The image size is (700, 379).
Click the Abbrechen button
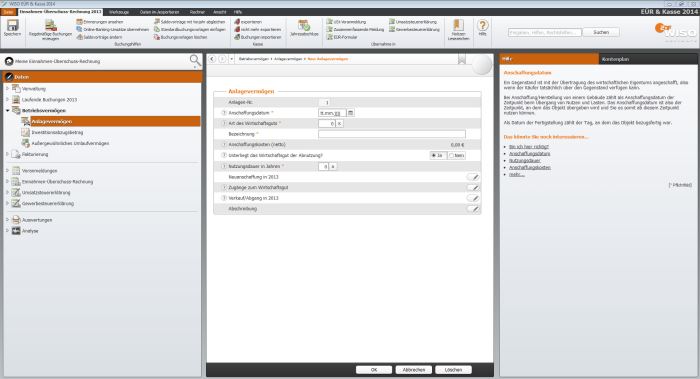(414, 370)
